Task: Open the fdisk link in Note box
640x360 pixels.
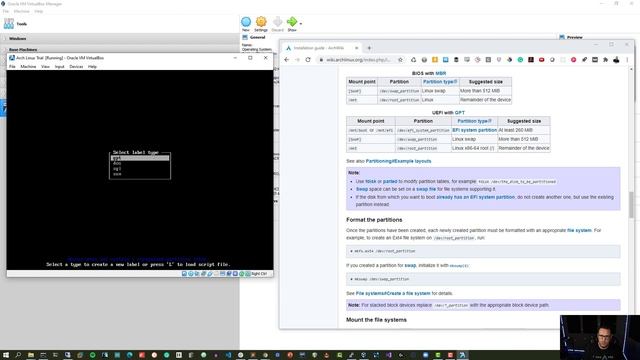Action: 371,181
